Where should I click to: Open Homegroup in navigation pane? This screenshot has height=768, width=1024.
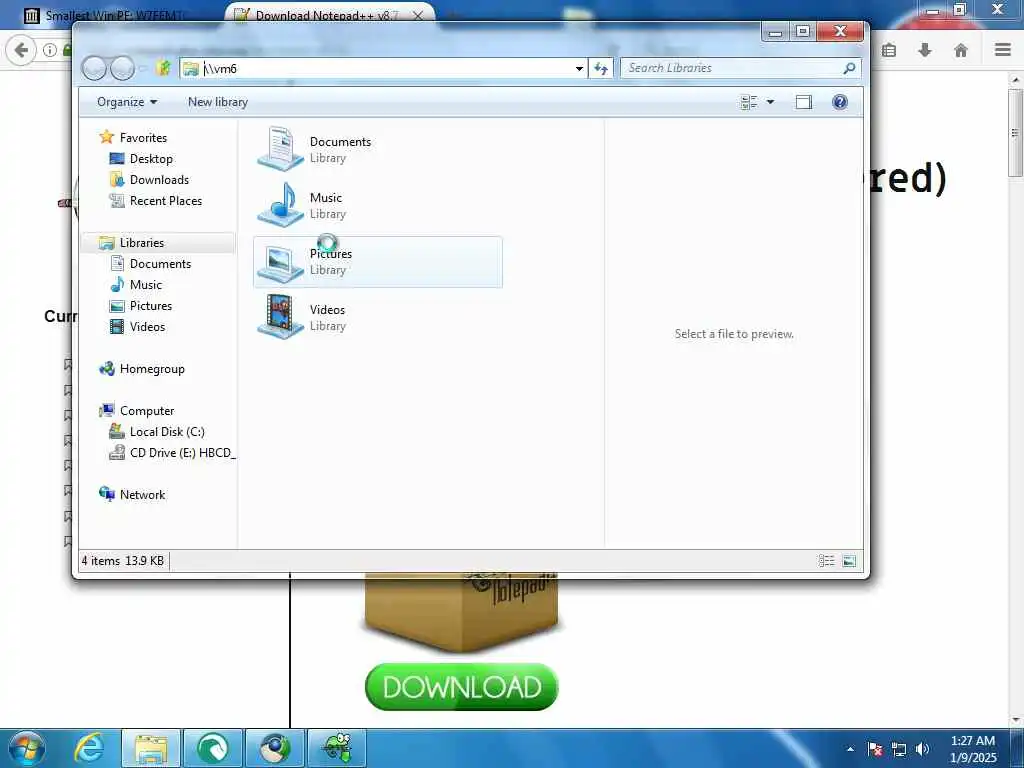152,369
